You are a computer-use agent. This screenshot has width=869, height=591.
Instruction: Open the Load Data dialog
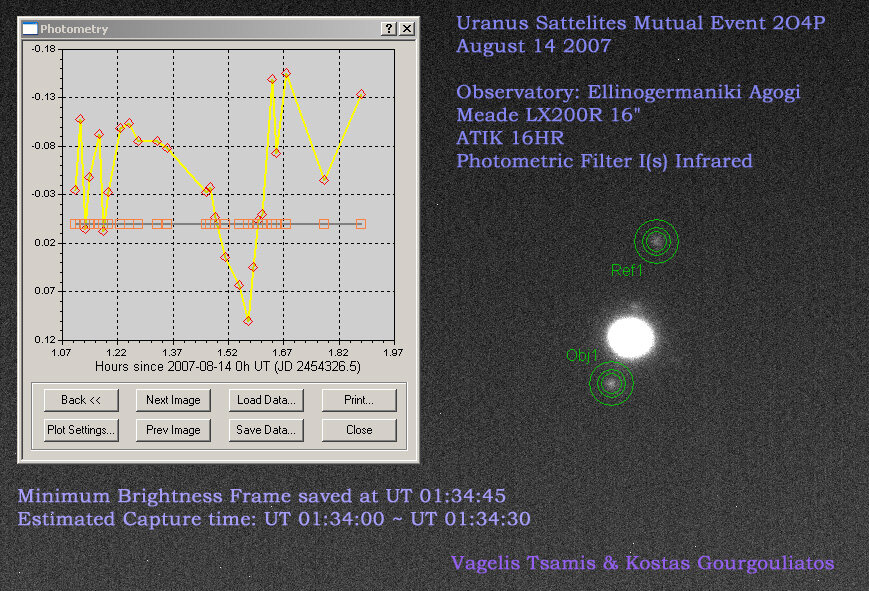[266, 400]
